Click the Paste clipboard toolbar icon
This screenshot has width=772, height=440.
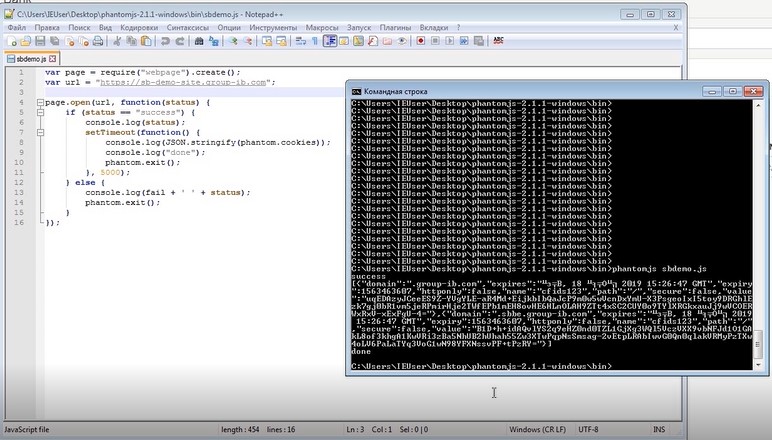tap(146, 41)
